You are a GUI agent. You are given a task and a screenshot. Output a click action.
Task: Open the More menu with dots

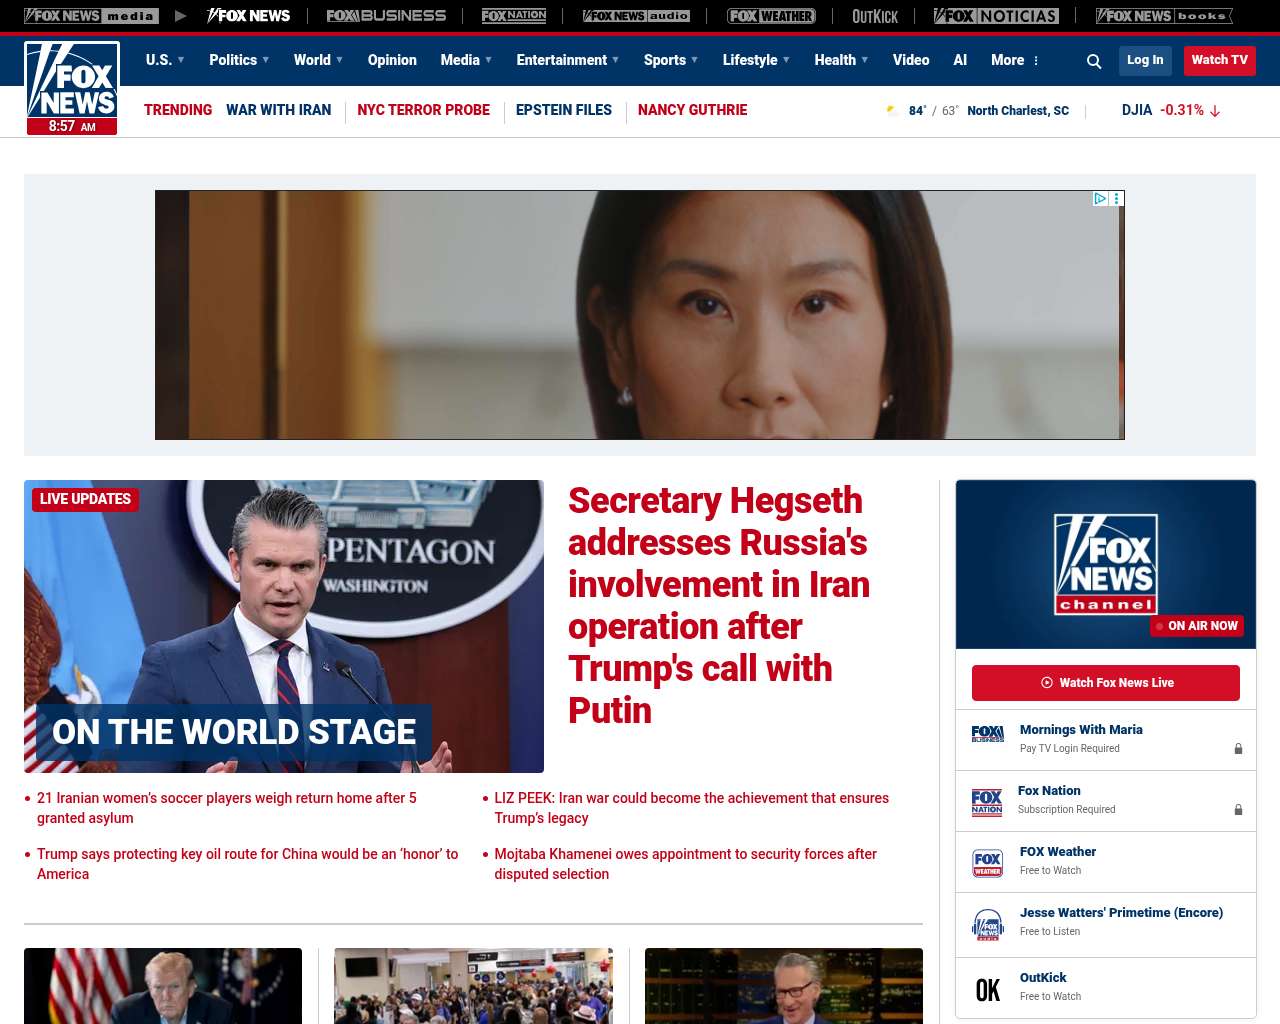(1015, 60)
